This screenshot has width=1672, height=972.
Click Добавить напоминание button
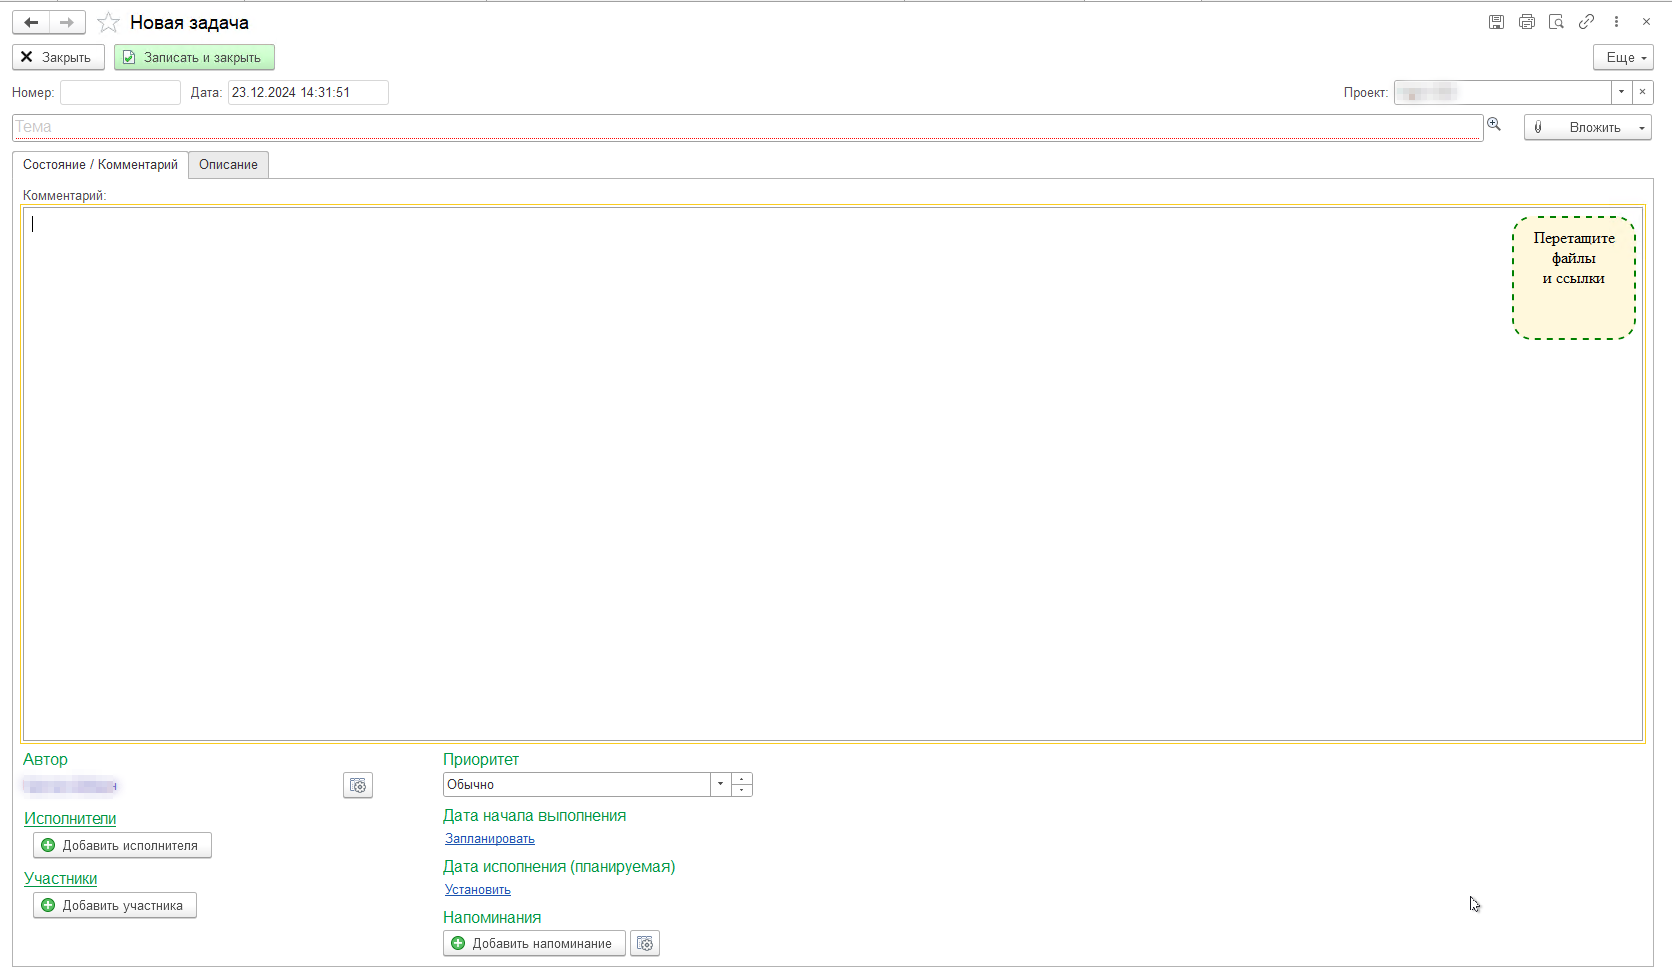[534, 943]
